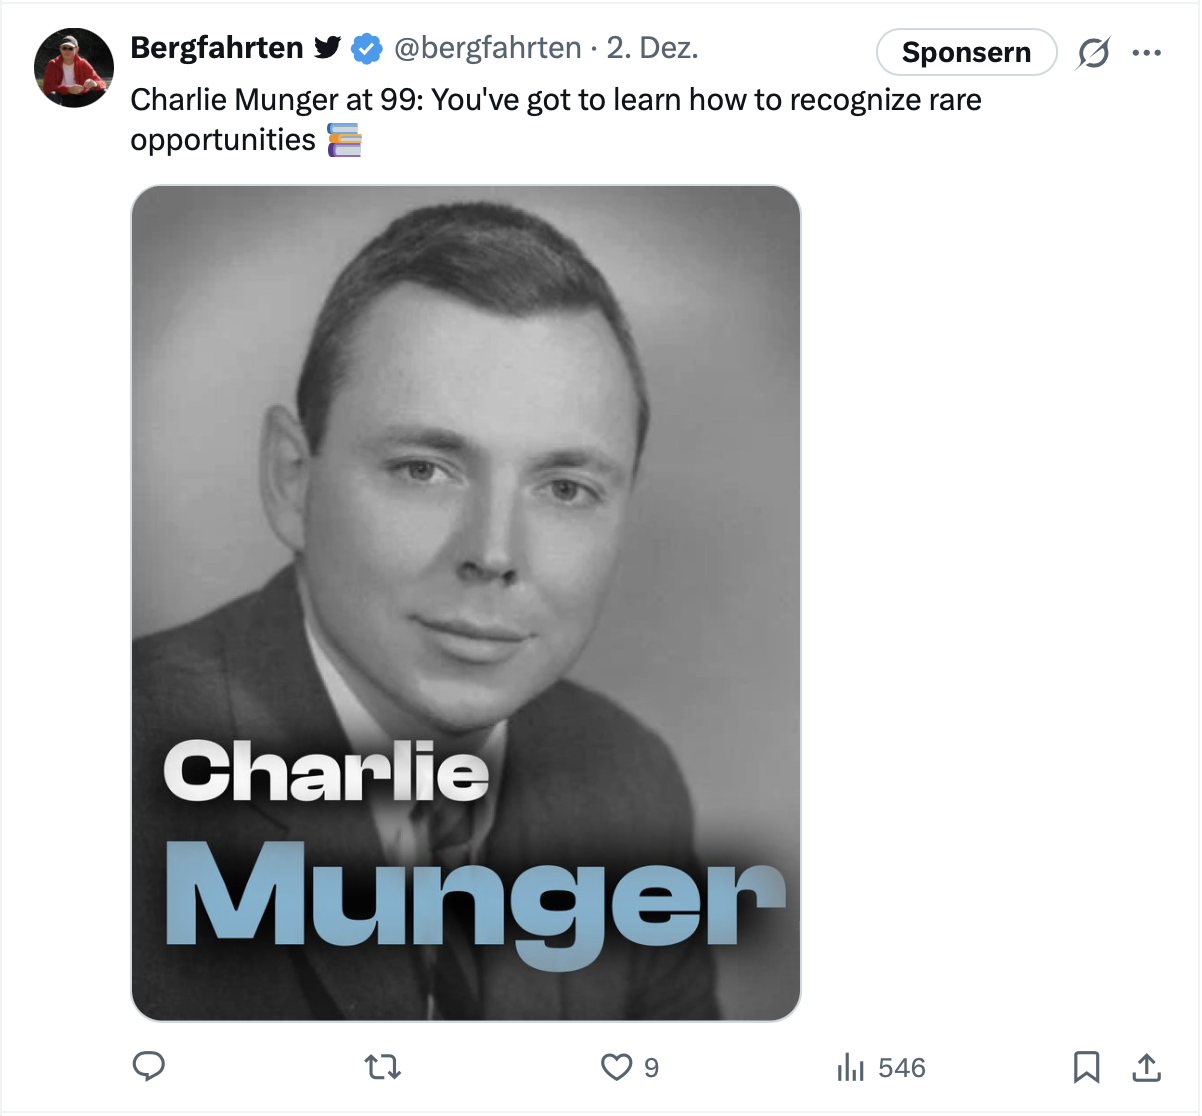Open the three-dot more options menu

click(1146, 53)
